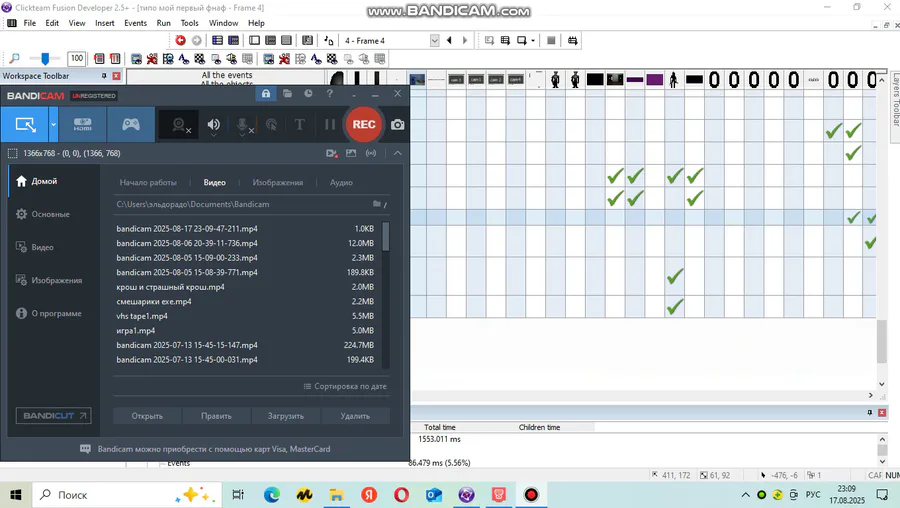Open Сортировка по дате sorting option
This screenshot has width=900, height=508.
point(345,386)
